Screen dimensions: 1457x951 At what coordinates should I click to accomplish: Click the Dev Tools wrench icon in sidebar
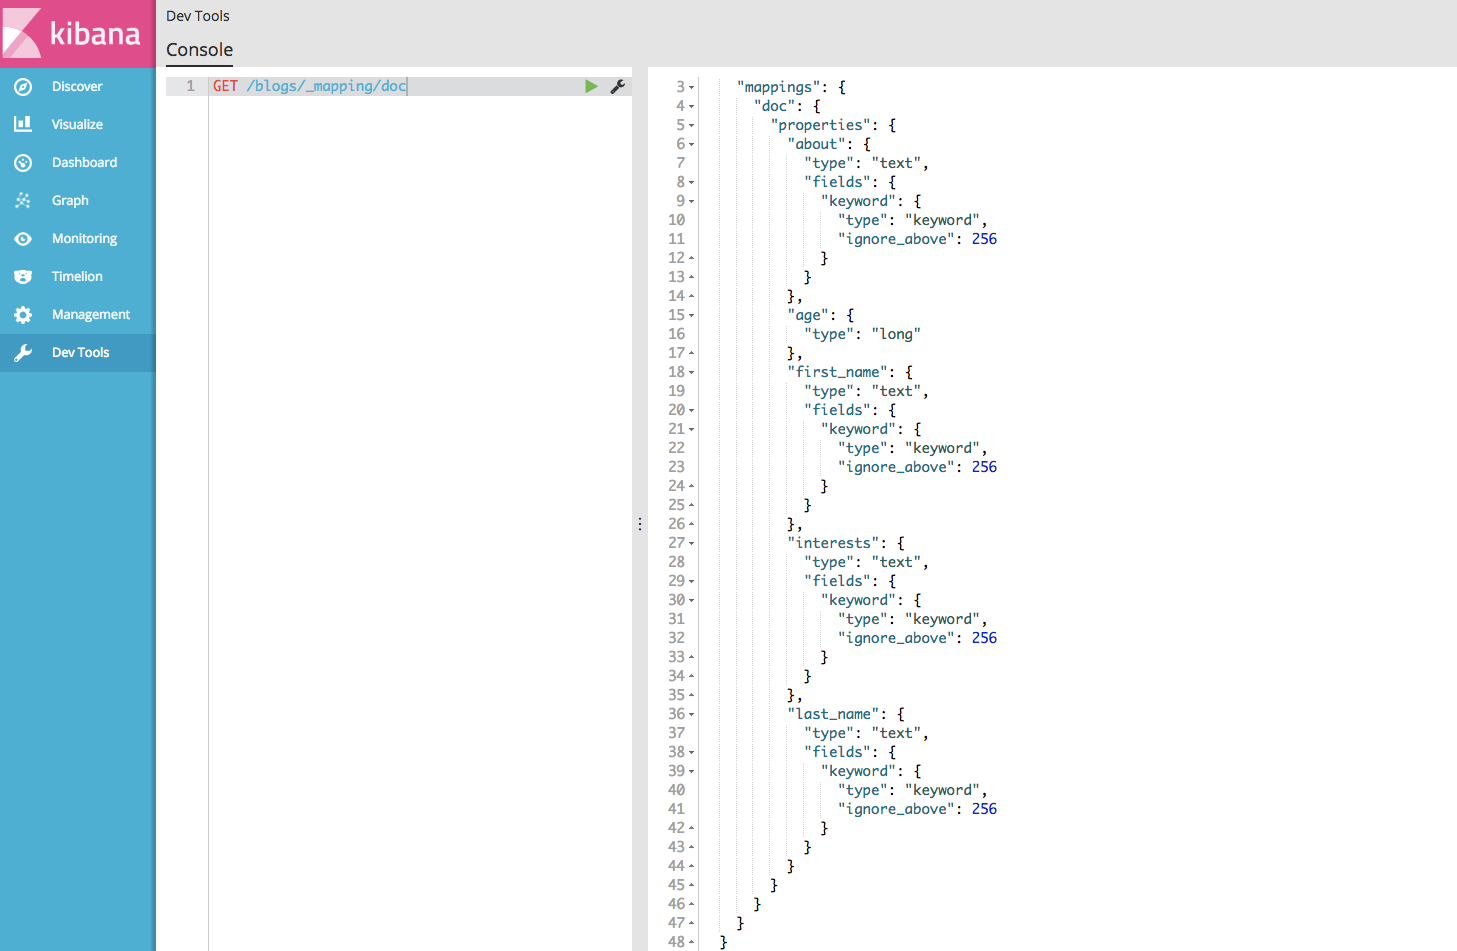(x=23, y=353)
